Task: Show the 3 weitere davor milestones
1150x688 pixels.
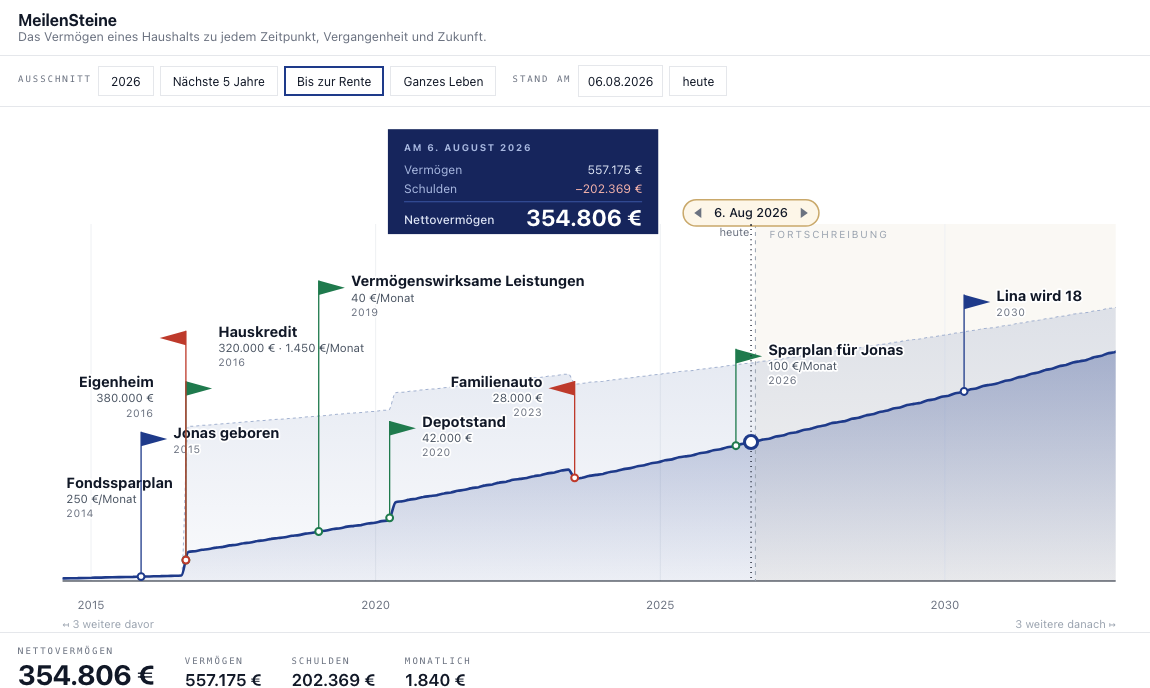Action: coord(109,624)
